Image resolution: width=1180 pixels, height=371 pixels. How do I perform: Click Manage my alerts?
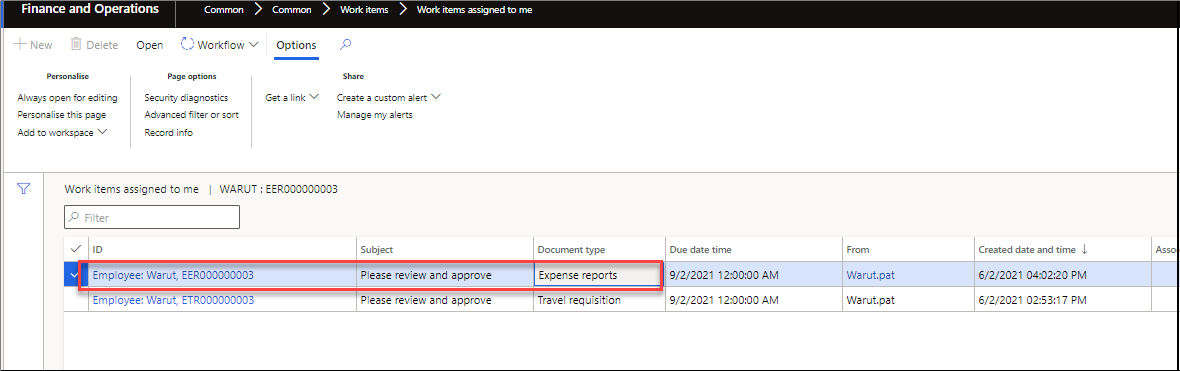(x=375, y=115)
